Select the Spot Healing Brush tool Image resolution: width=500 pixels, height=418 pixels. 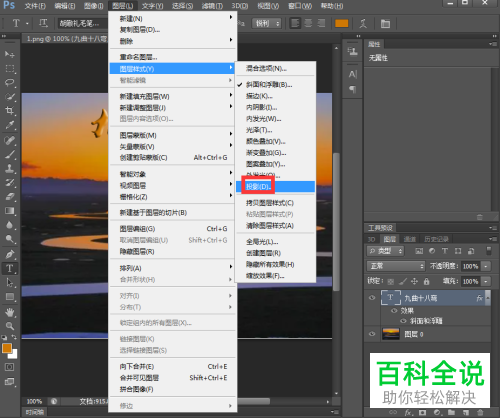10,140
